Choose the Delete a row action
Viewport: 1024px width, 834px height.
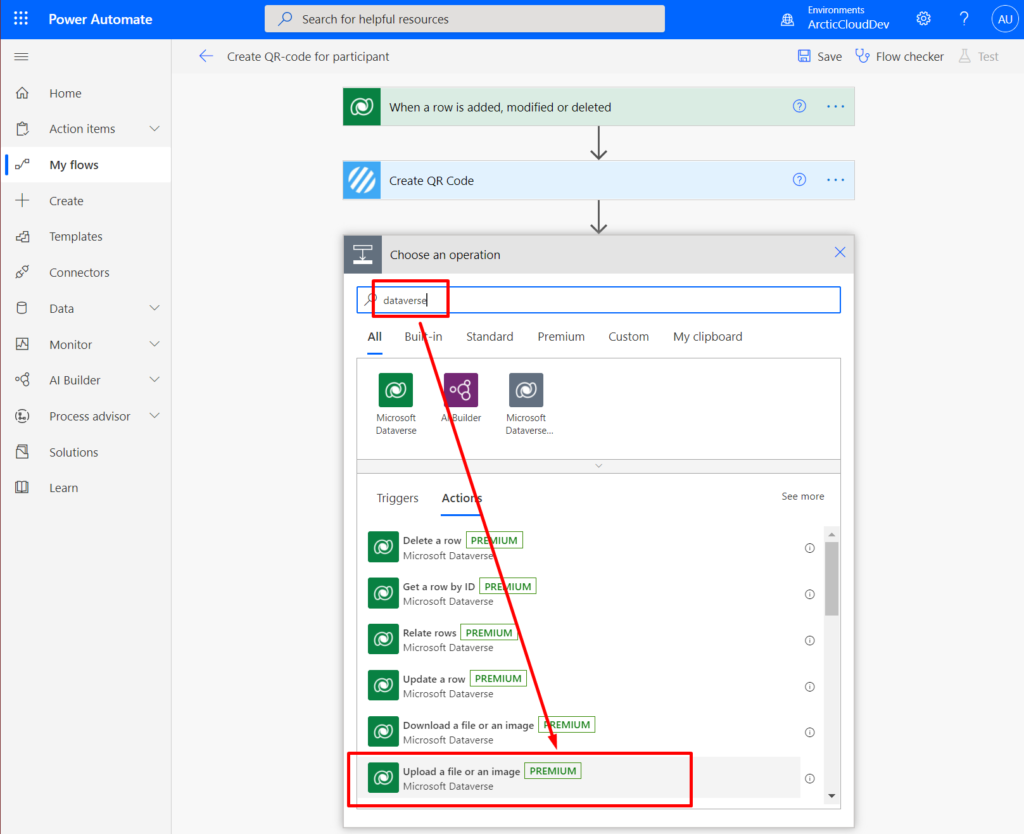point(584,547)
